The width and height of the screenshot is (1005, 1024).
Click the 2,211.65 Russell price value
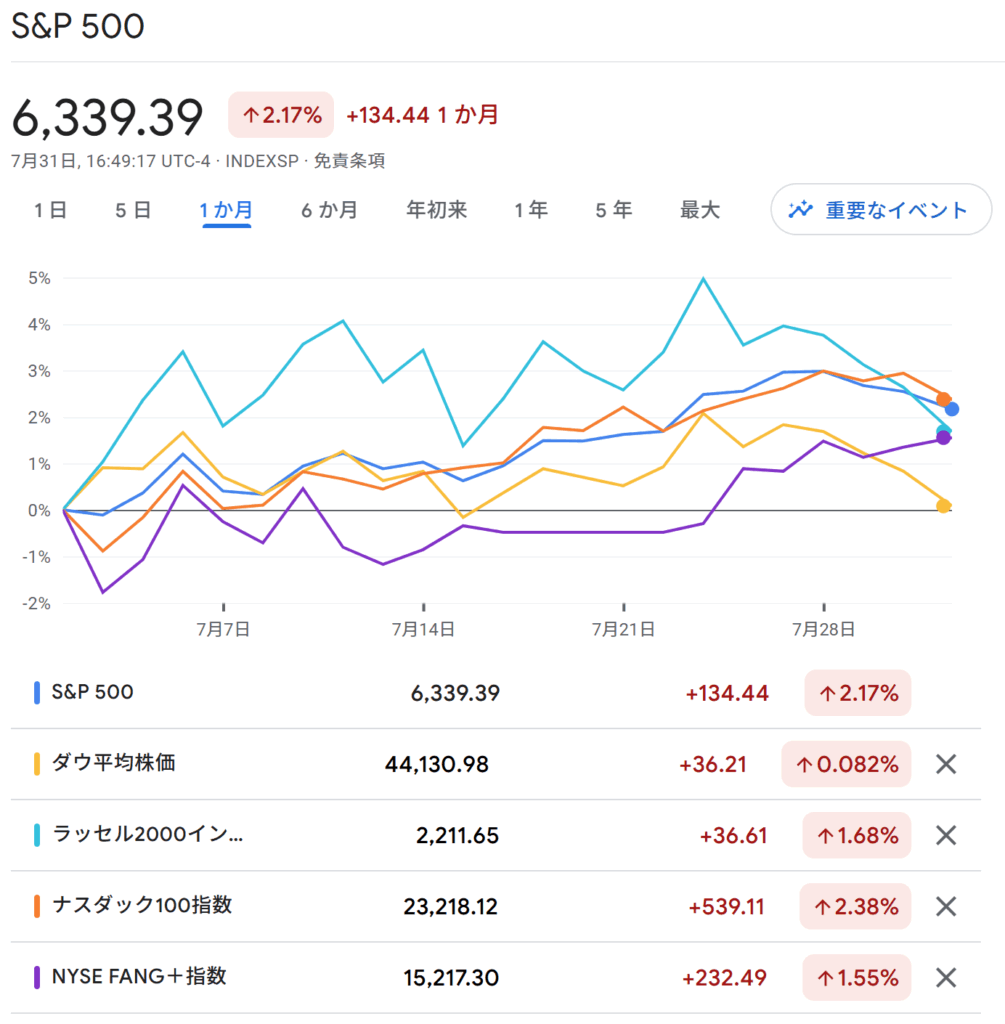point(458,835)
